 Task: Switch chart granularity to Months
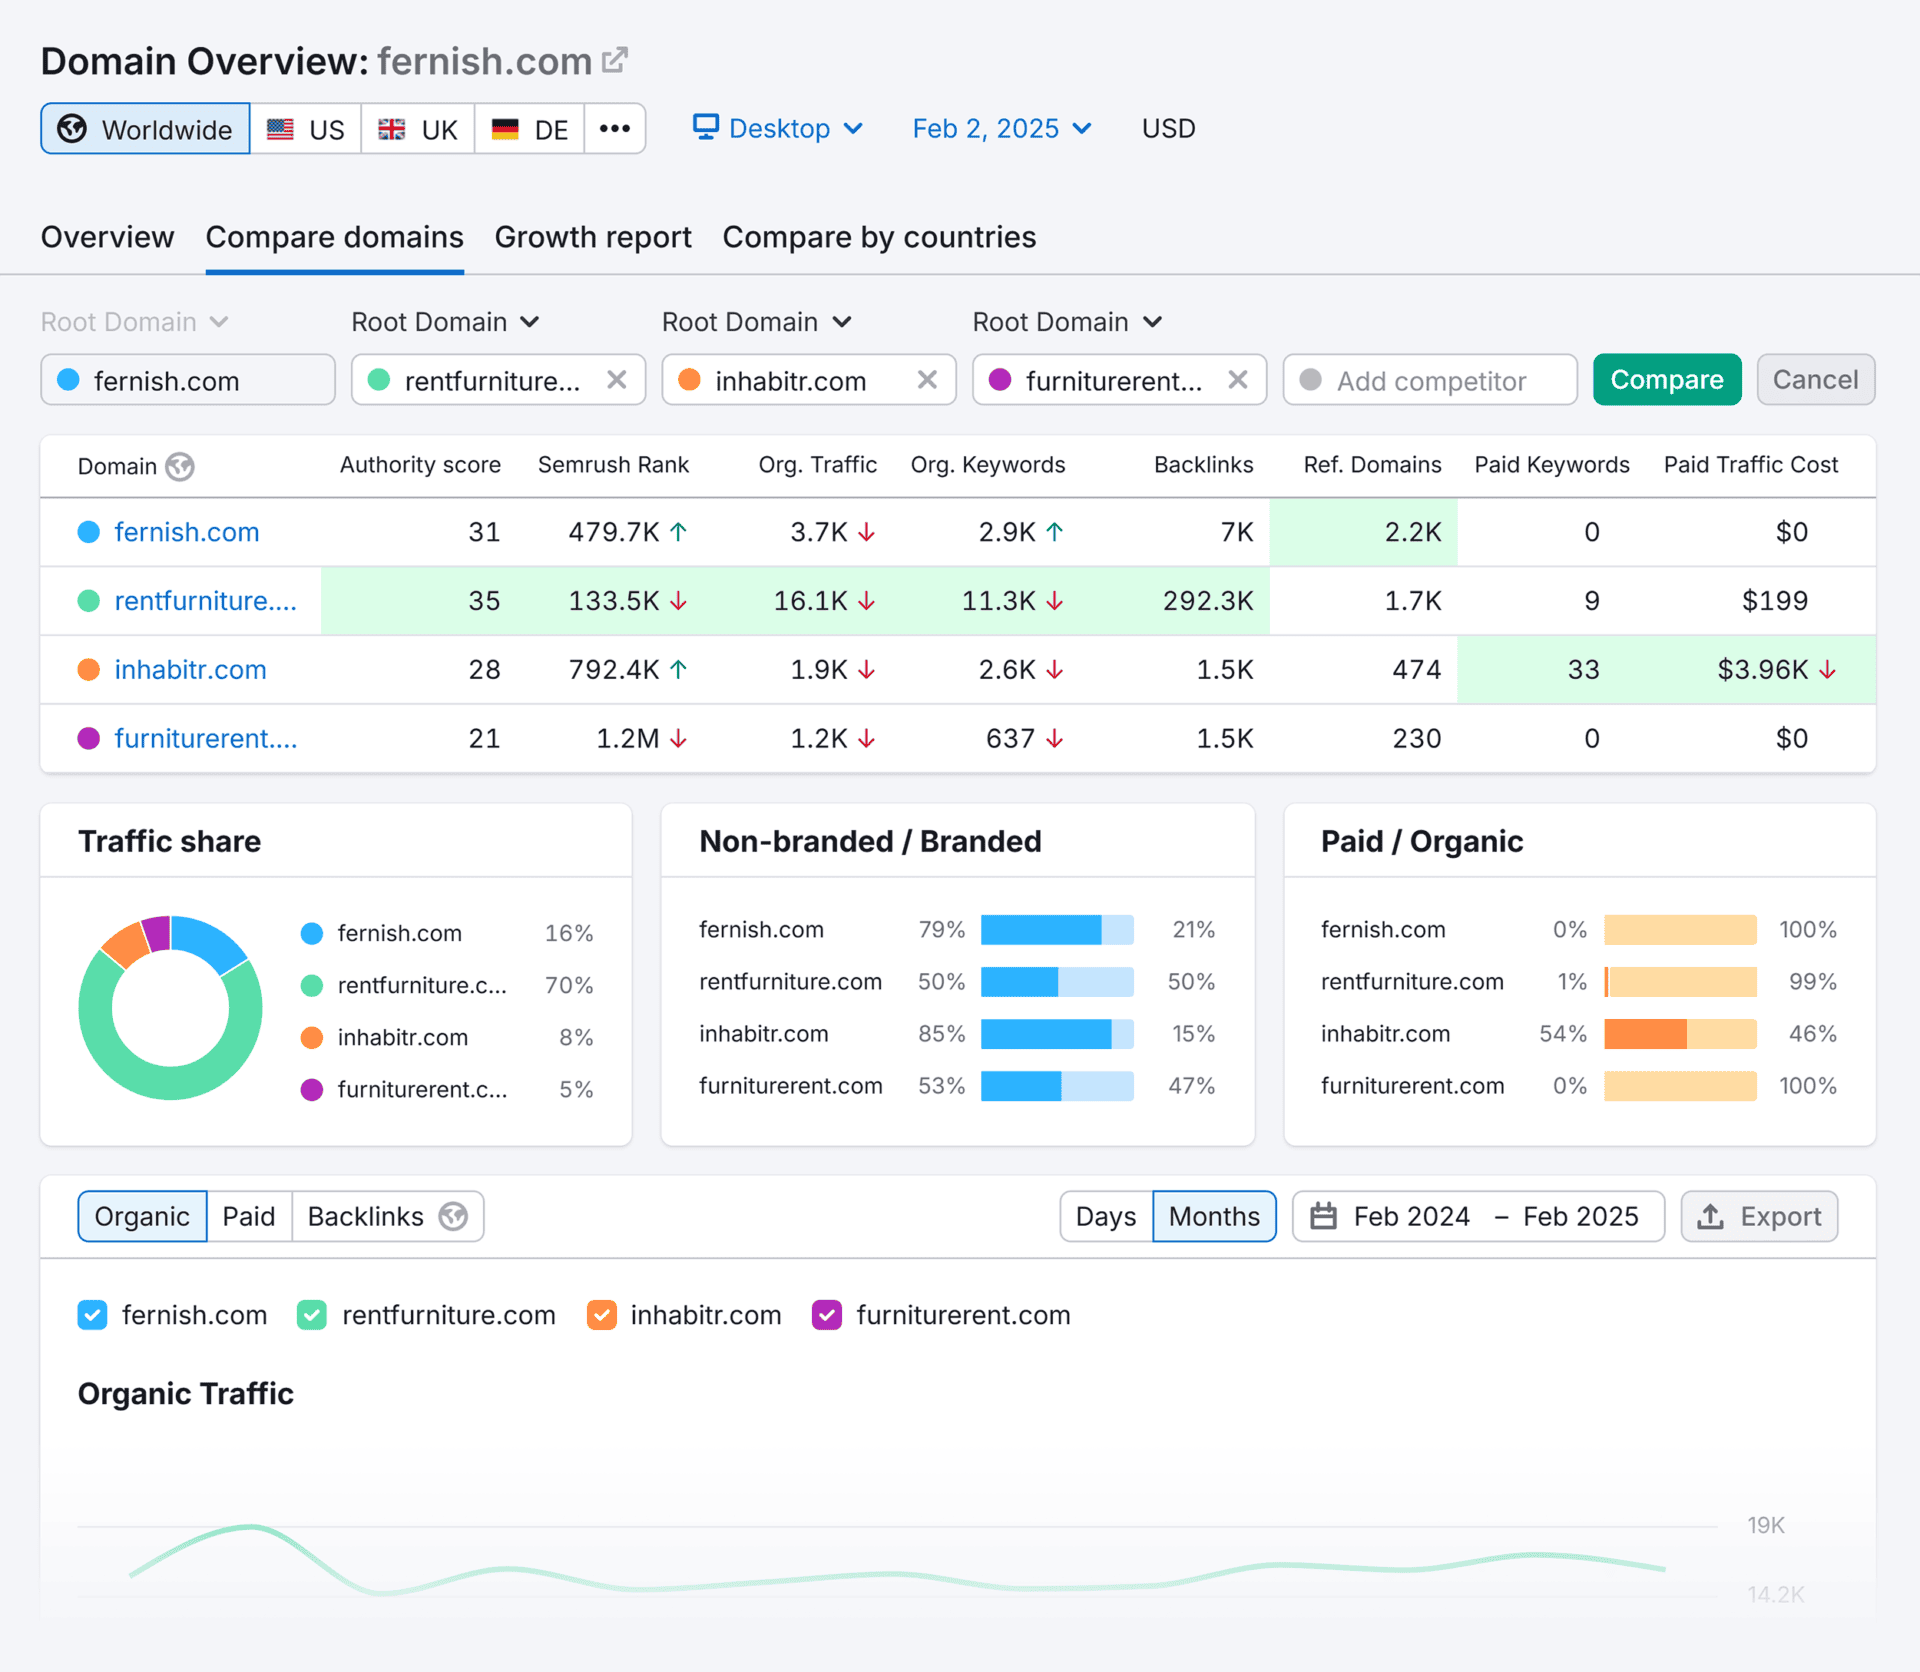point(1214,1216)
